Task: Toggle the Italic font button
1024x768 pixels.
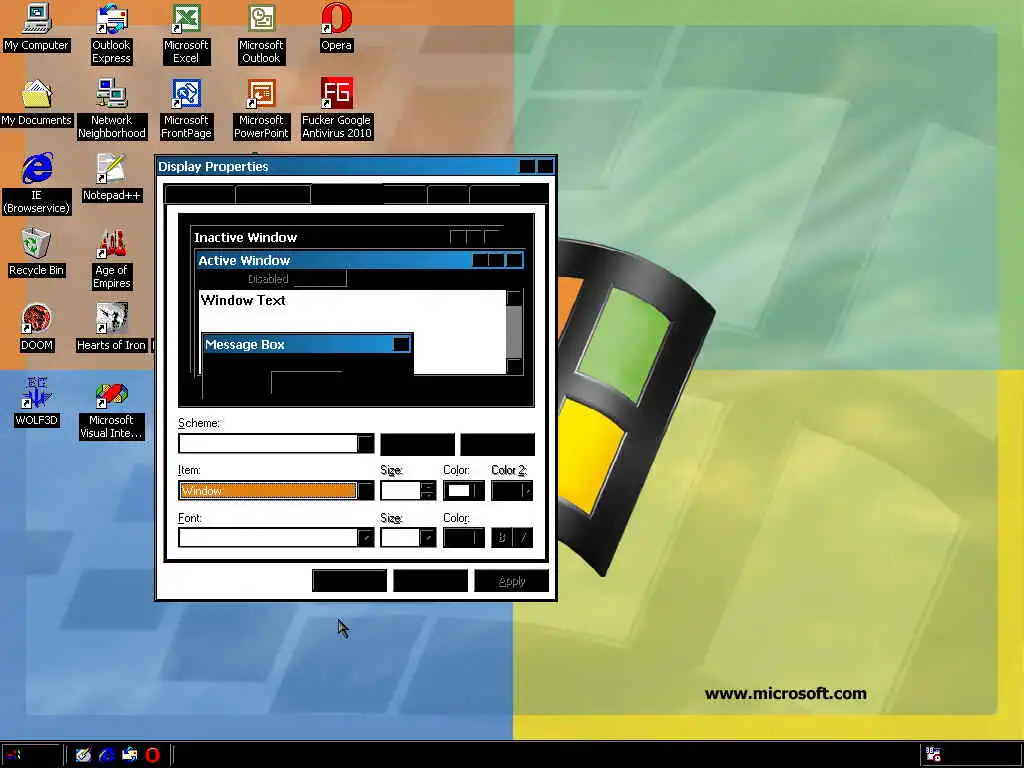Action: [522, 537]
